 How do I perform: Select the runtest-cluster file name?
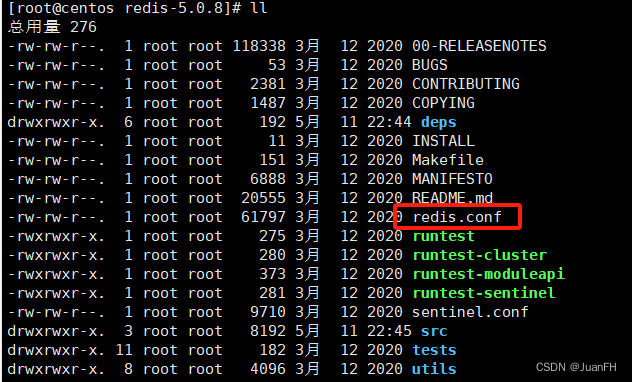pos(479,255)
